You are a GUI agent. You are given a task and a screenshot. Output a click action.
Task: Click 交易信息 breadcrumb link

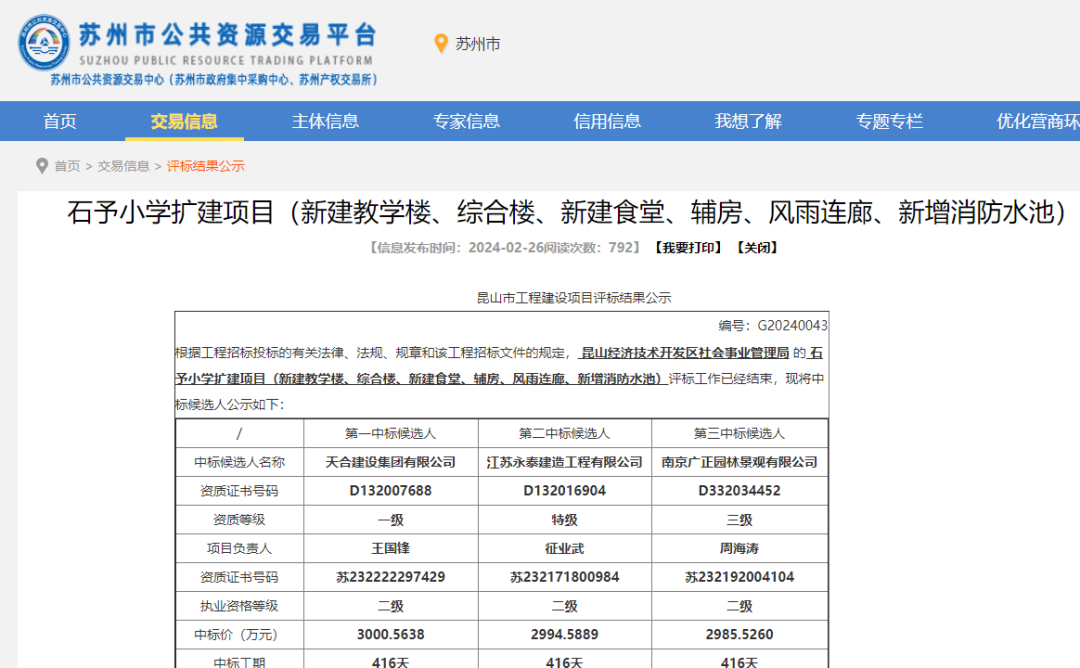coord(123,166)
